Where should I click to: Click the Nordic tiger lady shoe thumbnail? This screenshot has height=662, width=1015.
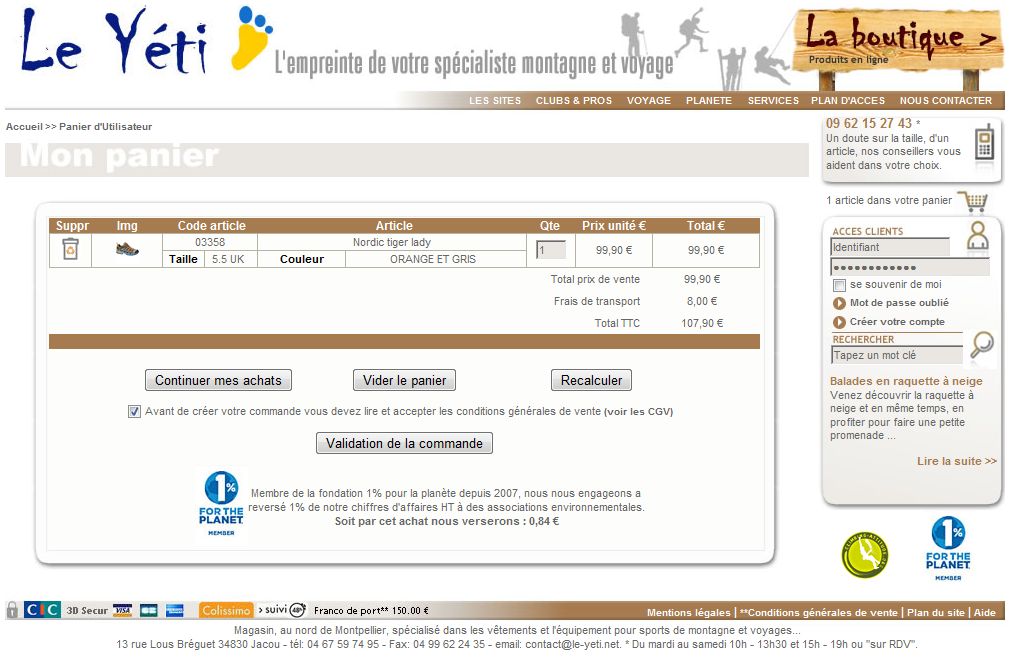click(127, 249)
